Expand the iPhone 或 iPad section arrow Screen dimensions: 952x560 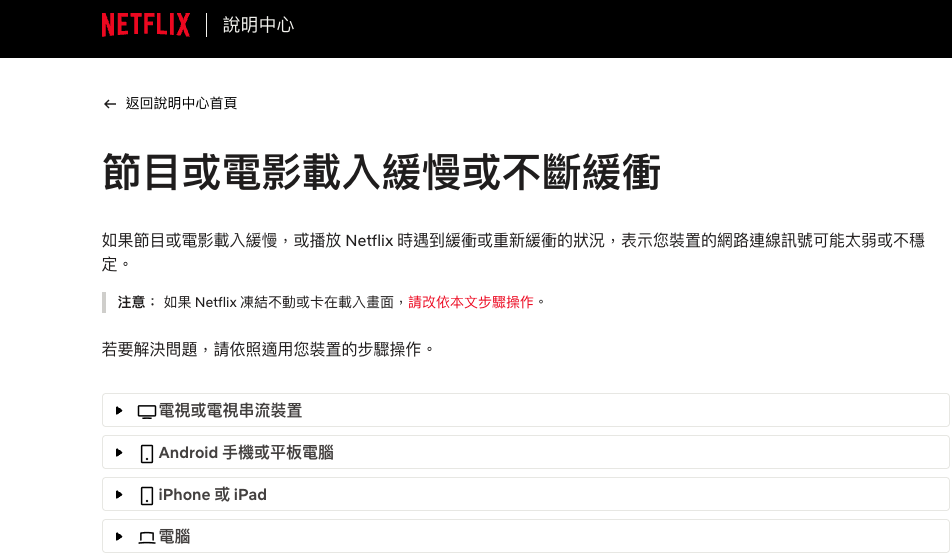click(119, 494)
